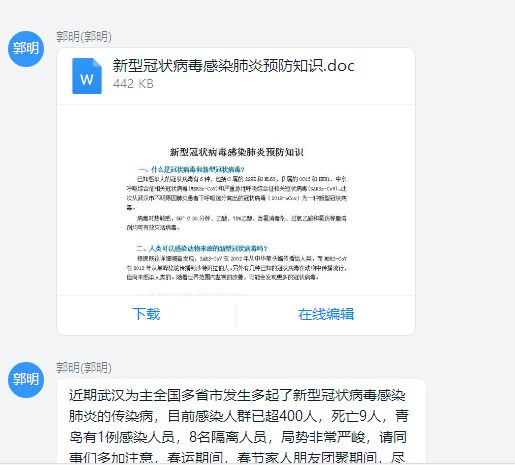Select sender name 郭明(郭明) above file card
Image resolution: width=515 pixels, height=465 pixels.
tap(84, 36)
